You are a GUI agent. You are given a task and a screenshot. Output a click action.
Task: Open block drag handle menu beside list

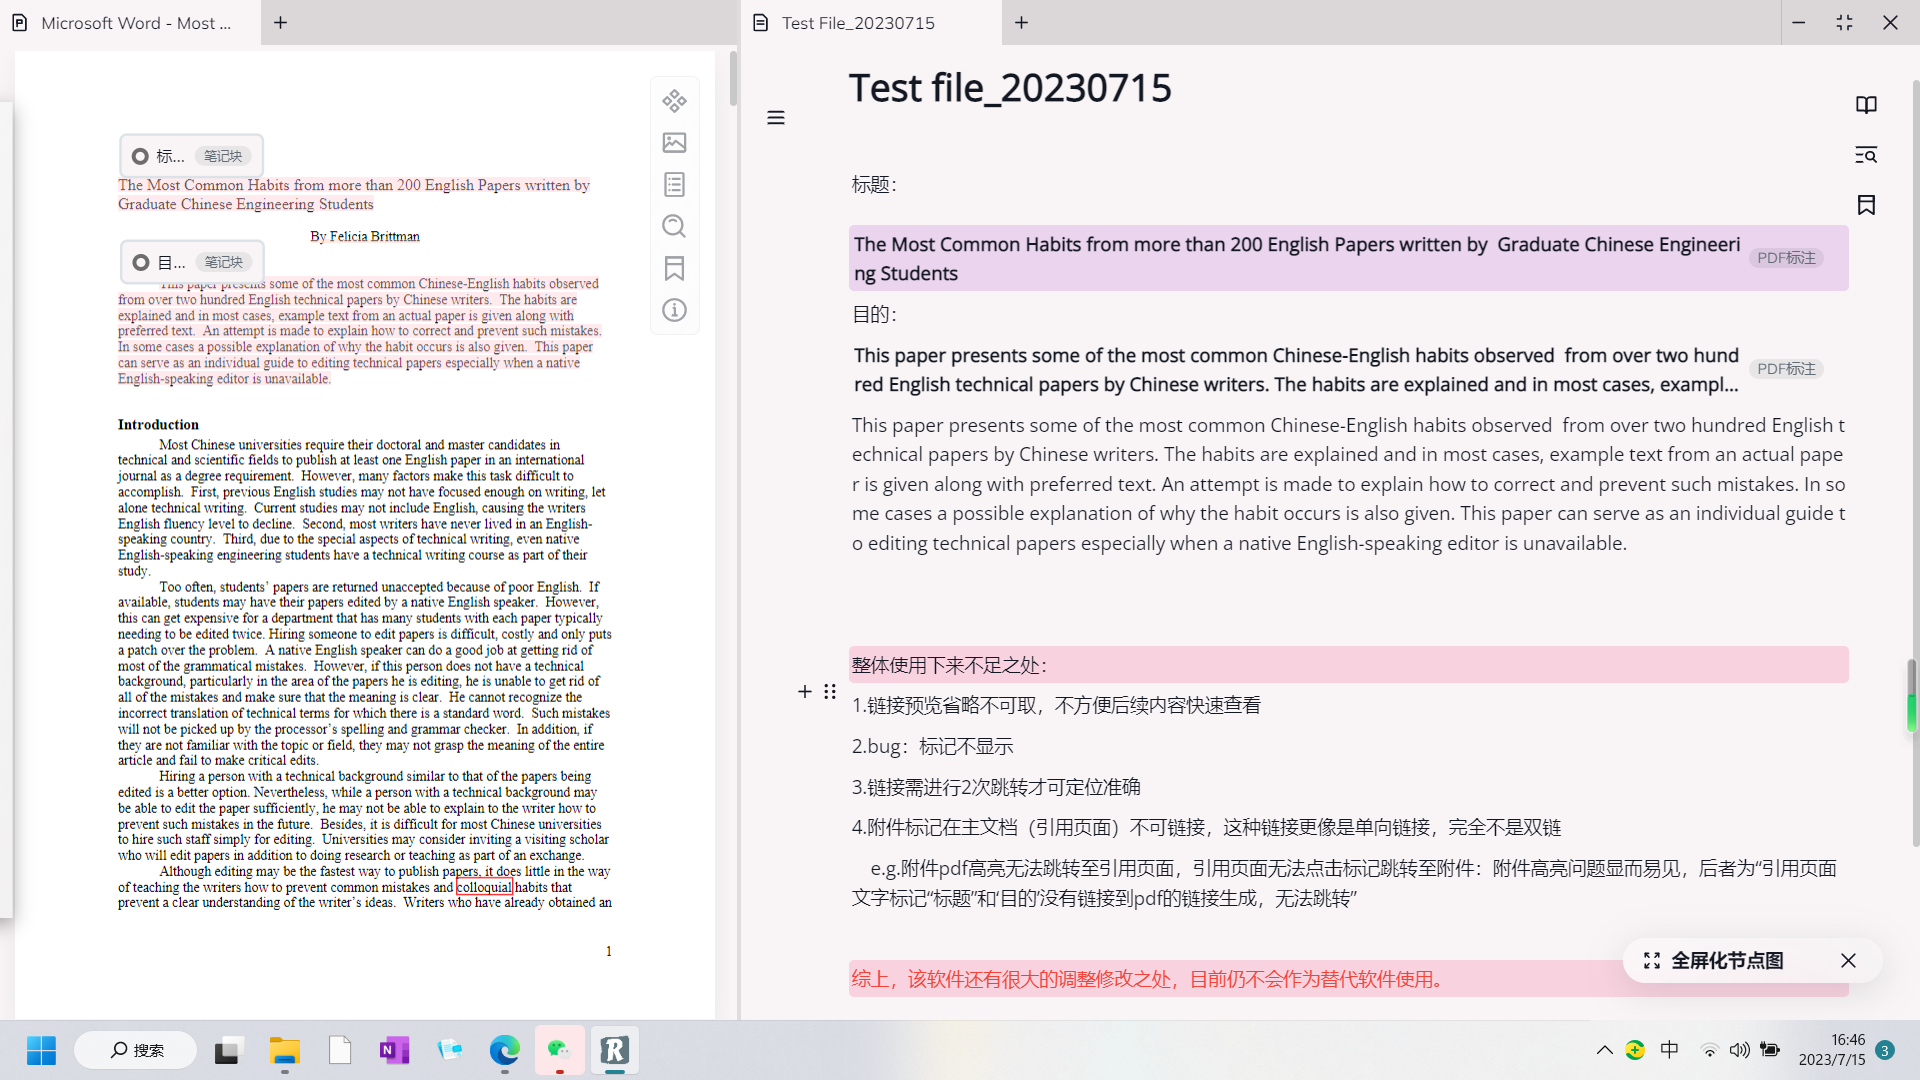[830, 692]
